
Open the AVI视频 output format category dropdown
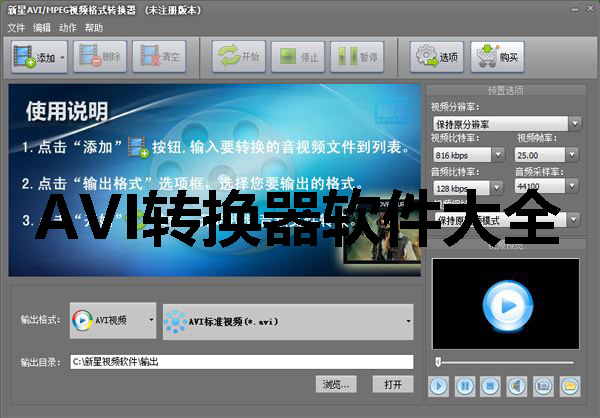113,320
